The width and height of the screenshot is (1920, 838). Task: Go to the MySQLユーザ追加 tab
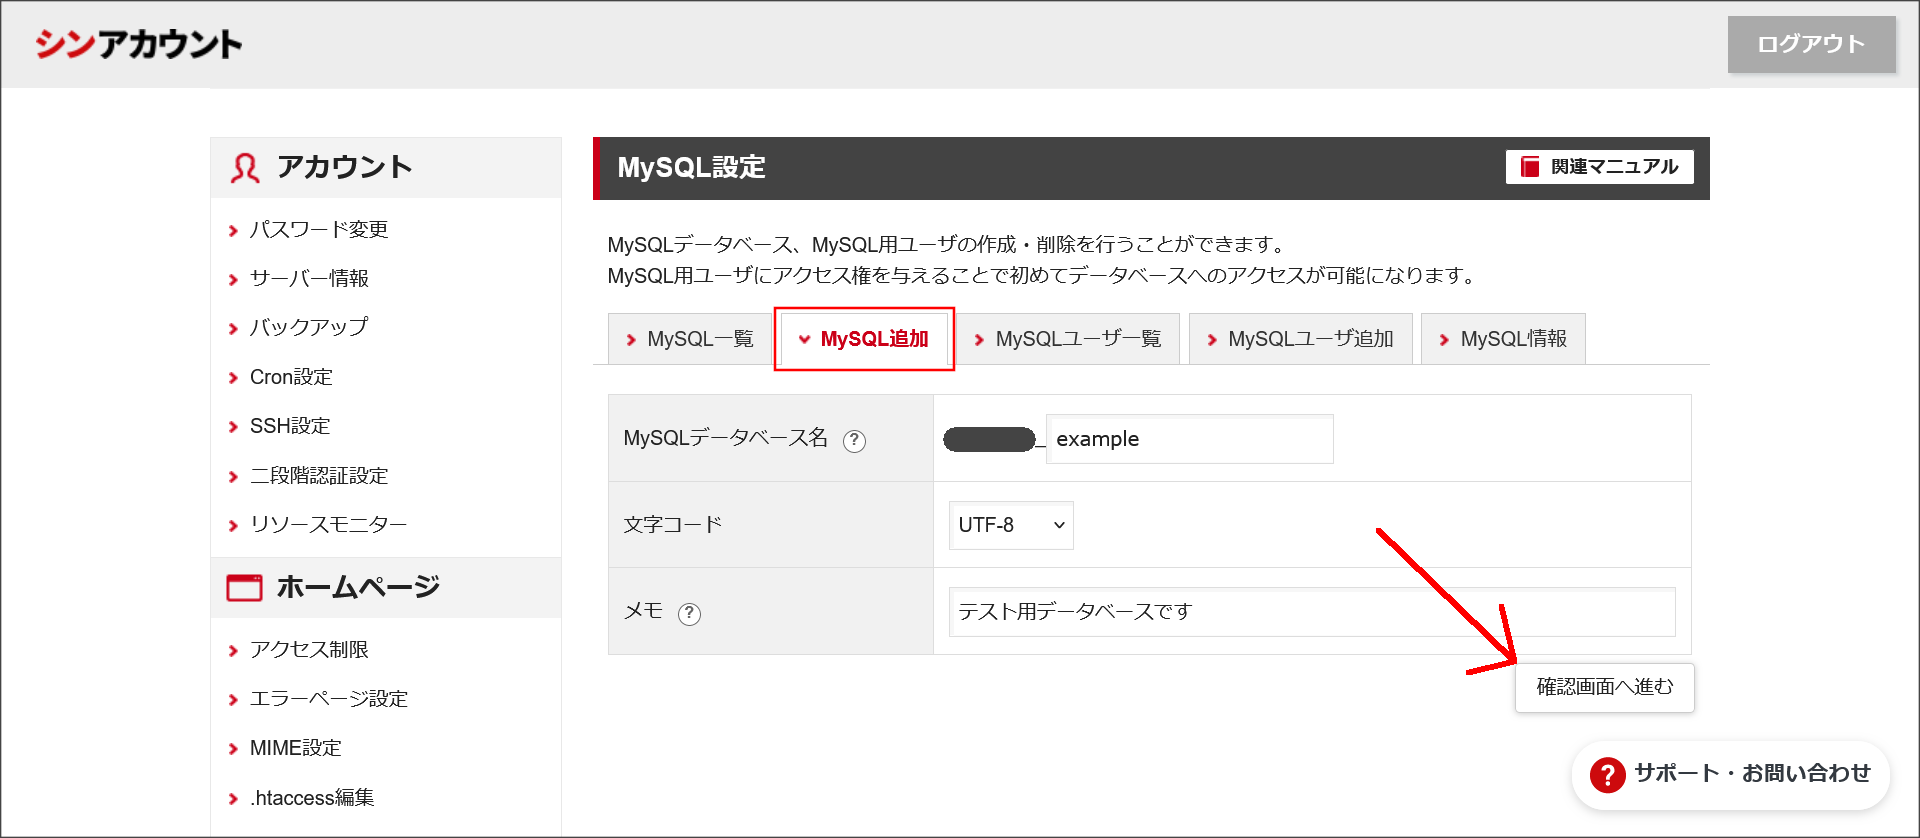point(1300,339)
